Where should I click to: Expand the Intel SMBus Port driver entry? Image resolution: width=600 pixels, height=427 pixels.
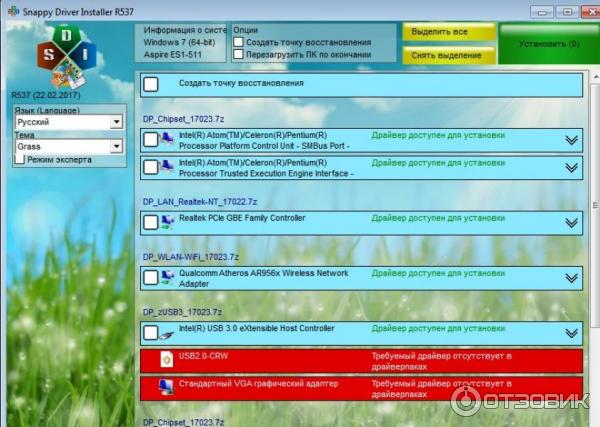coord(571,139)
